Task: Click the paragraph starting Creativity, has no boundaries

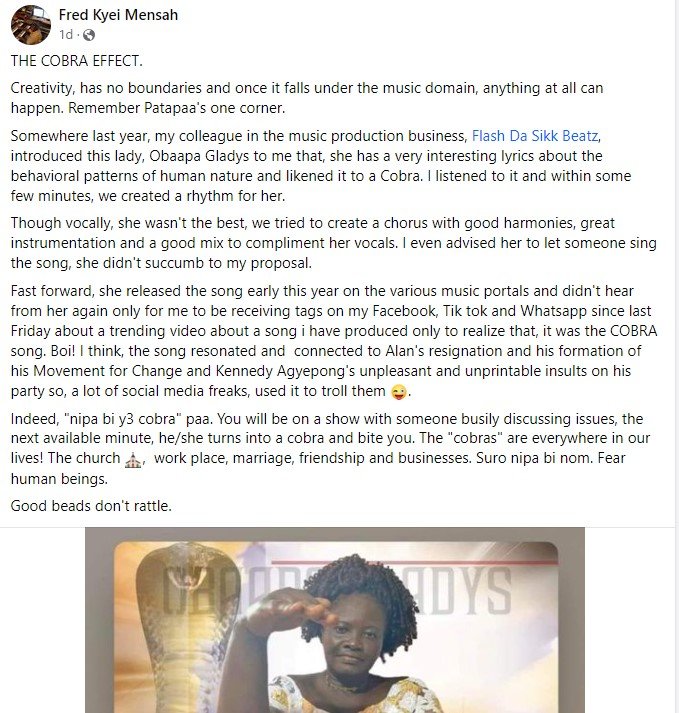Action: pos(307,98)
